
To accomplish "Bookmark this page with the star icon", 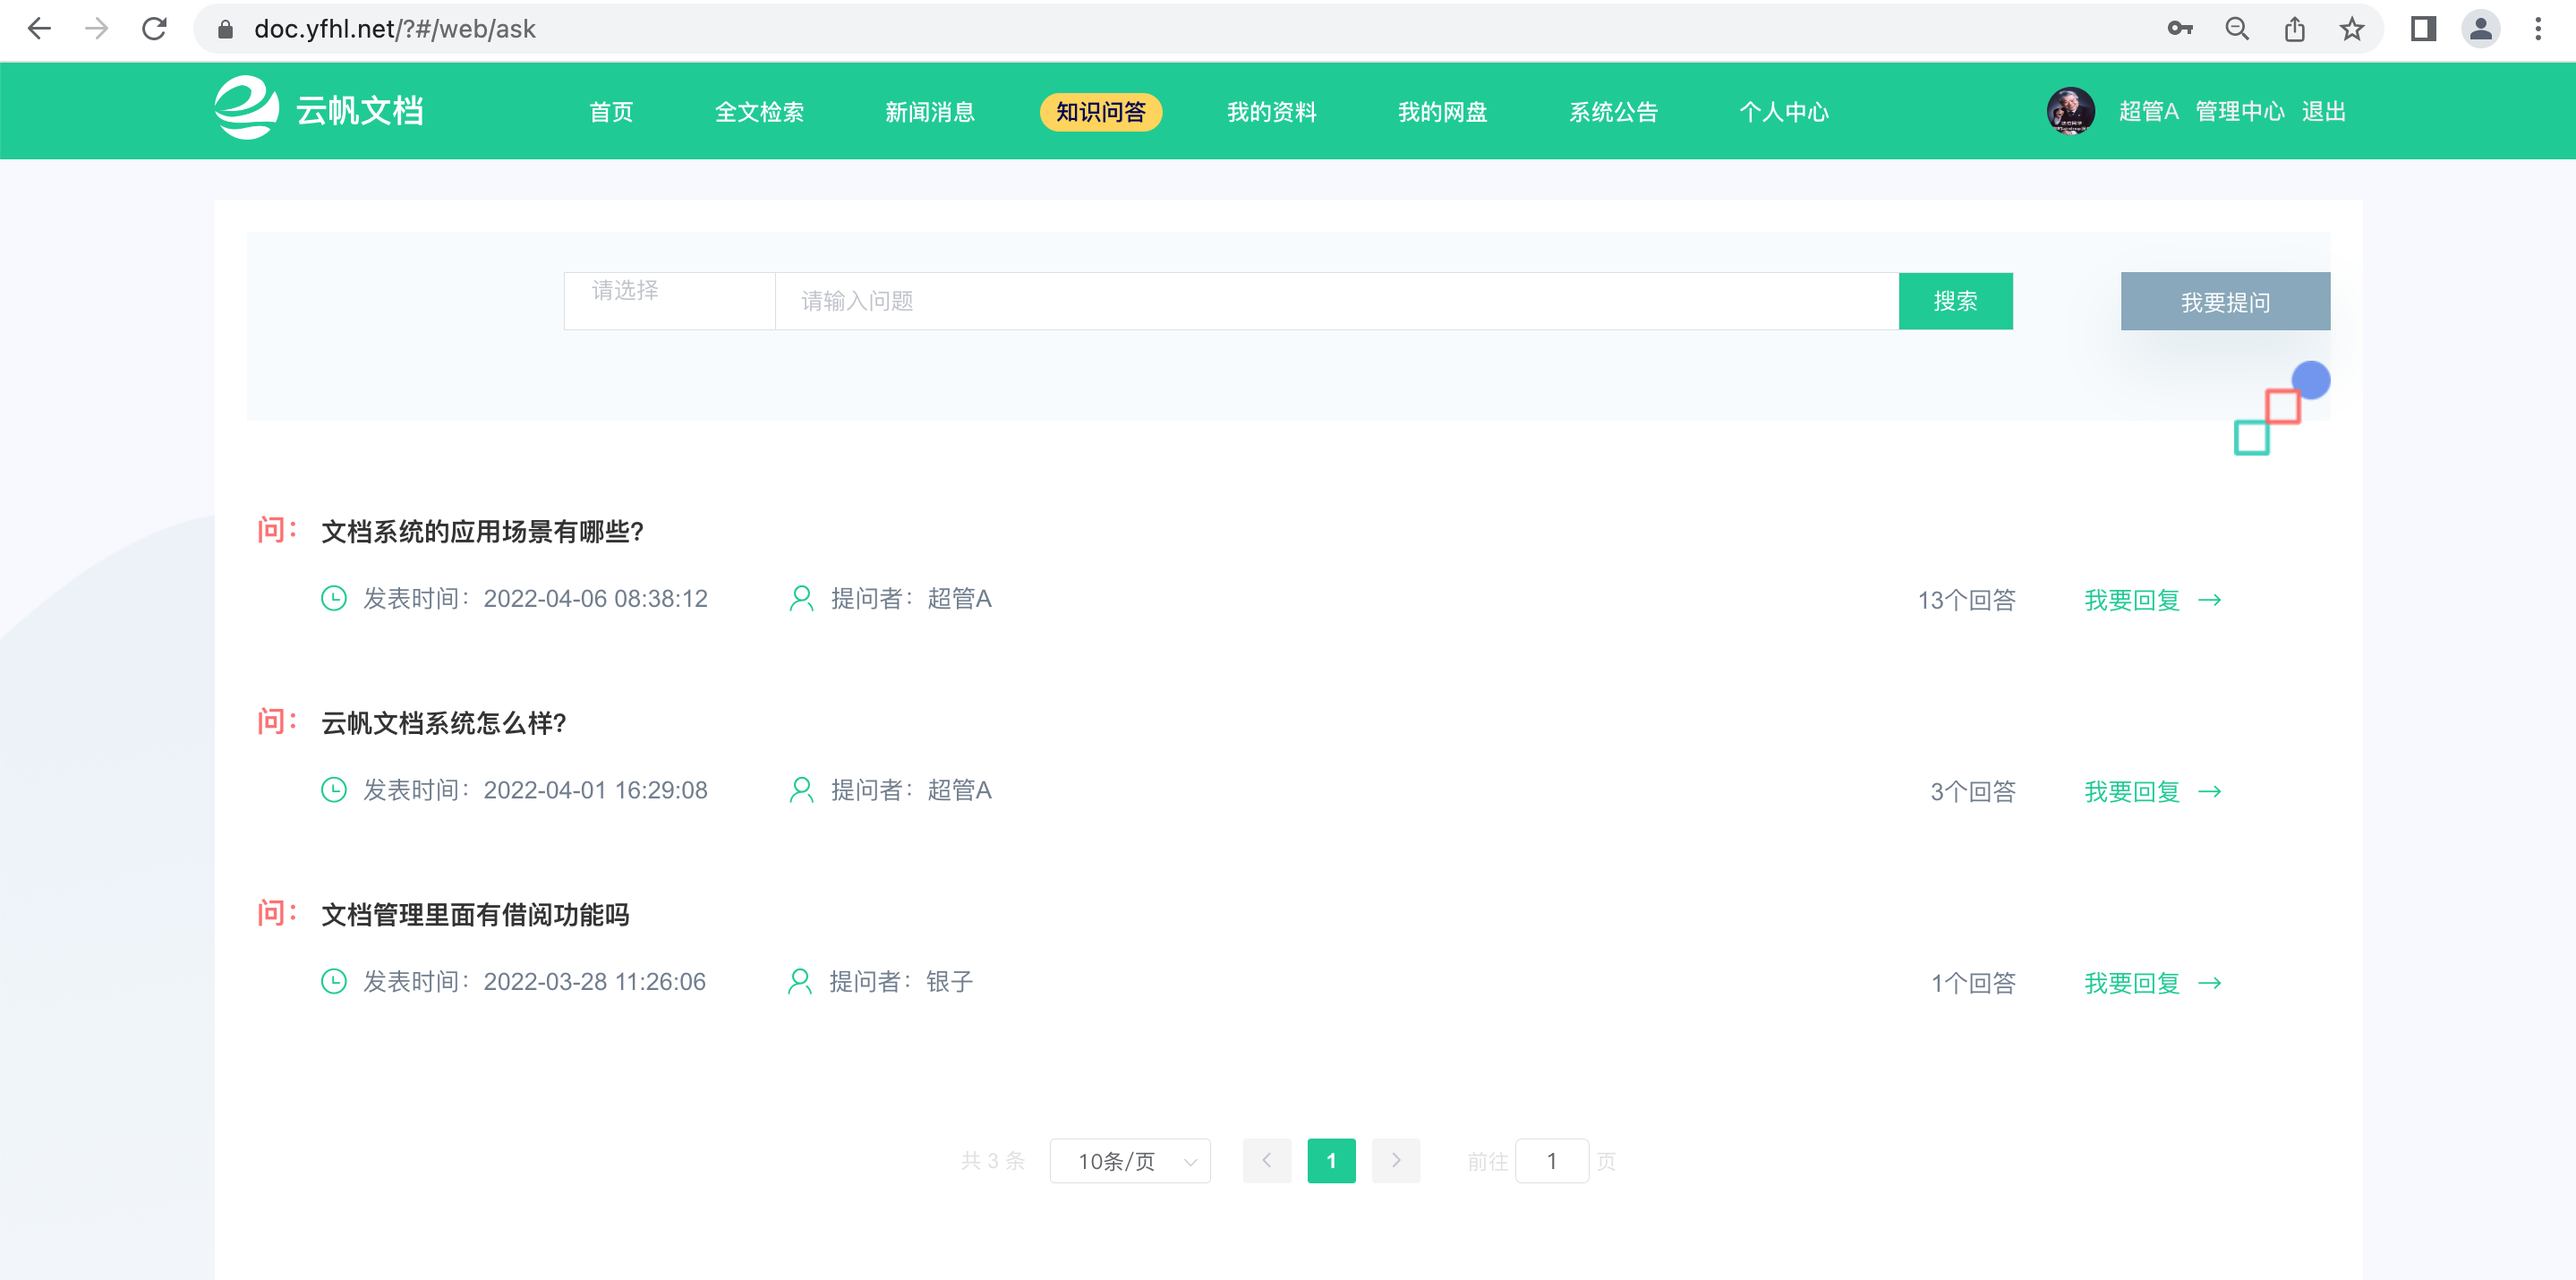I will point(2352,29).
